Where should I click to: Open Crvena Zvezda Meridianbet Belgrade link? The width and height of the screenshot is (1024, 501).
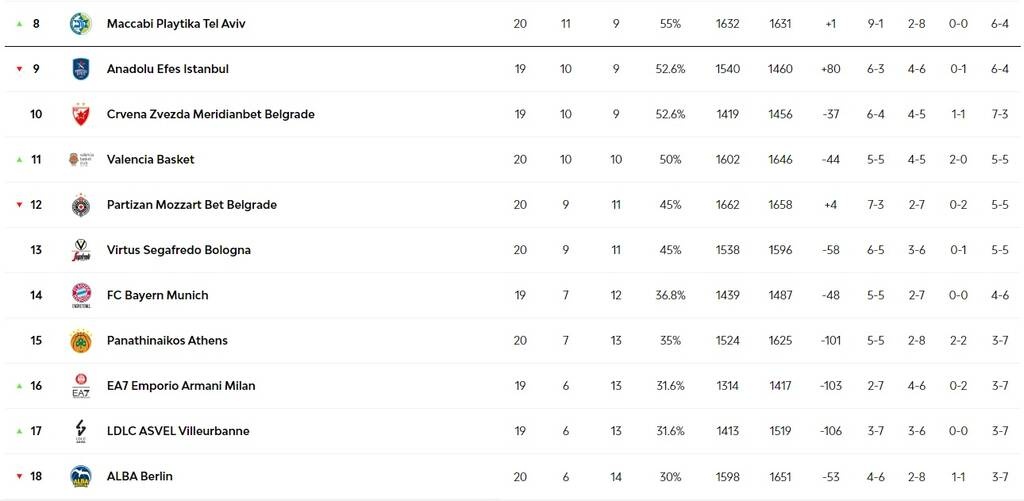(211, 114)
